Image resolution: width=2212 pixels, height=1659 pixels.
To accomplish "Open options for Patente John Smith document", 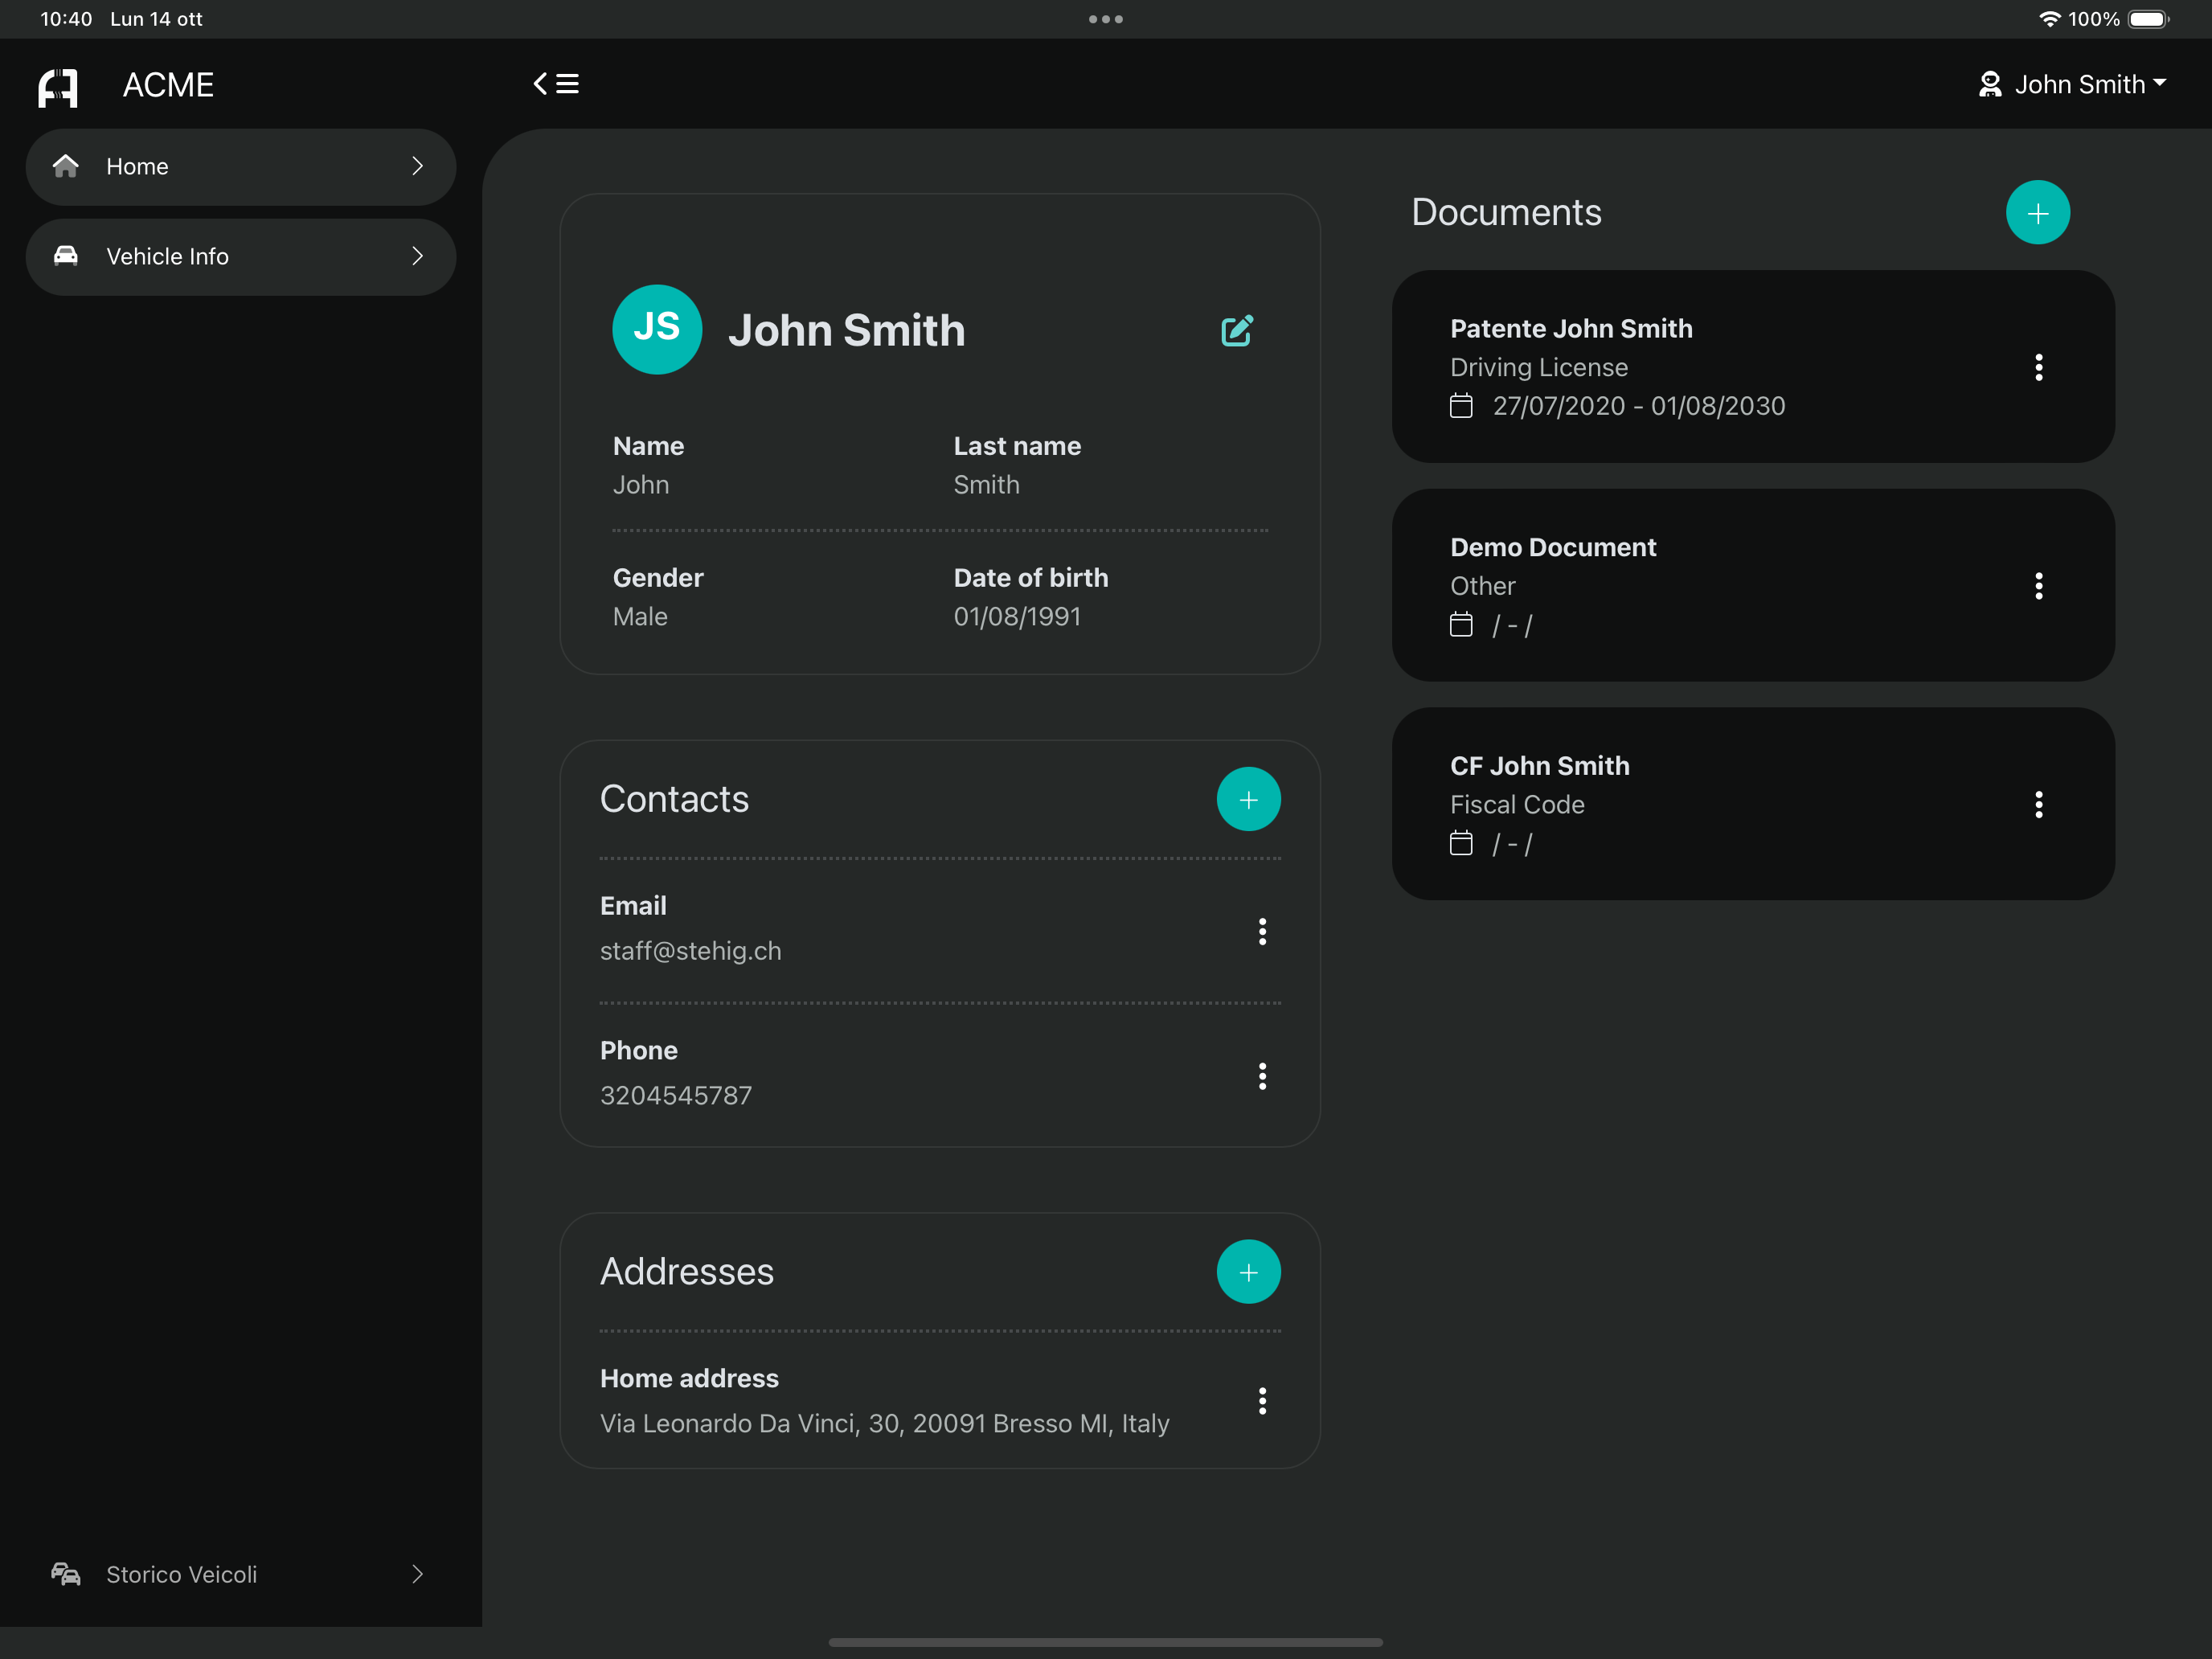I will tap(2039, 367).
